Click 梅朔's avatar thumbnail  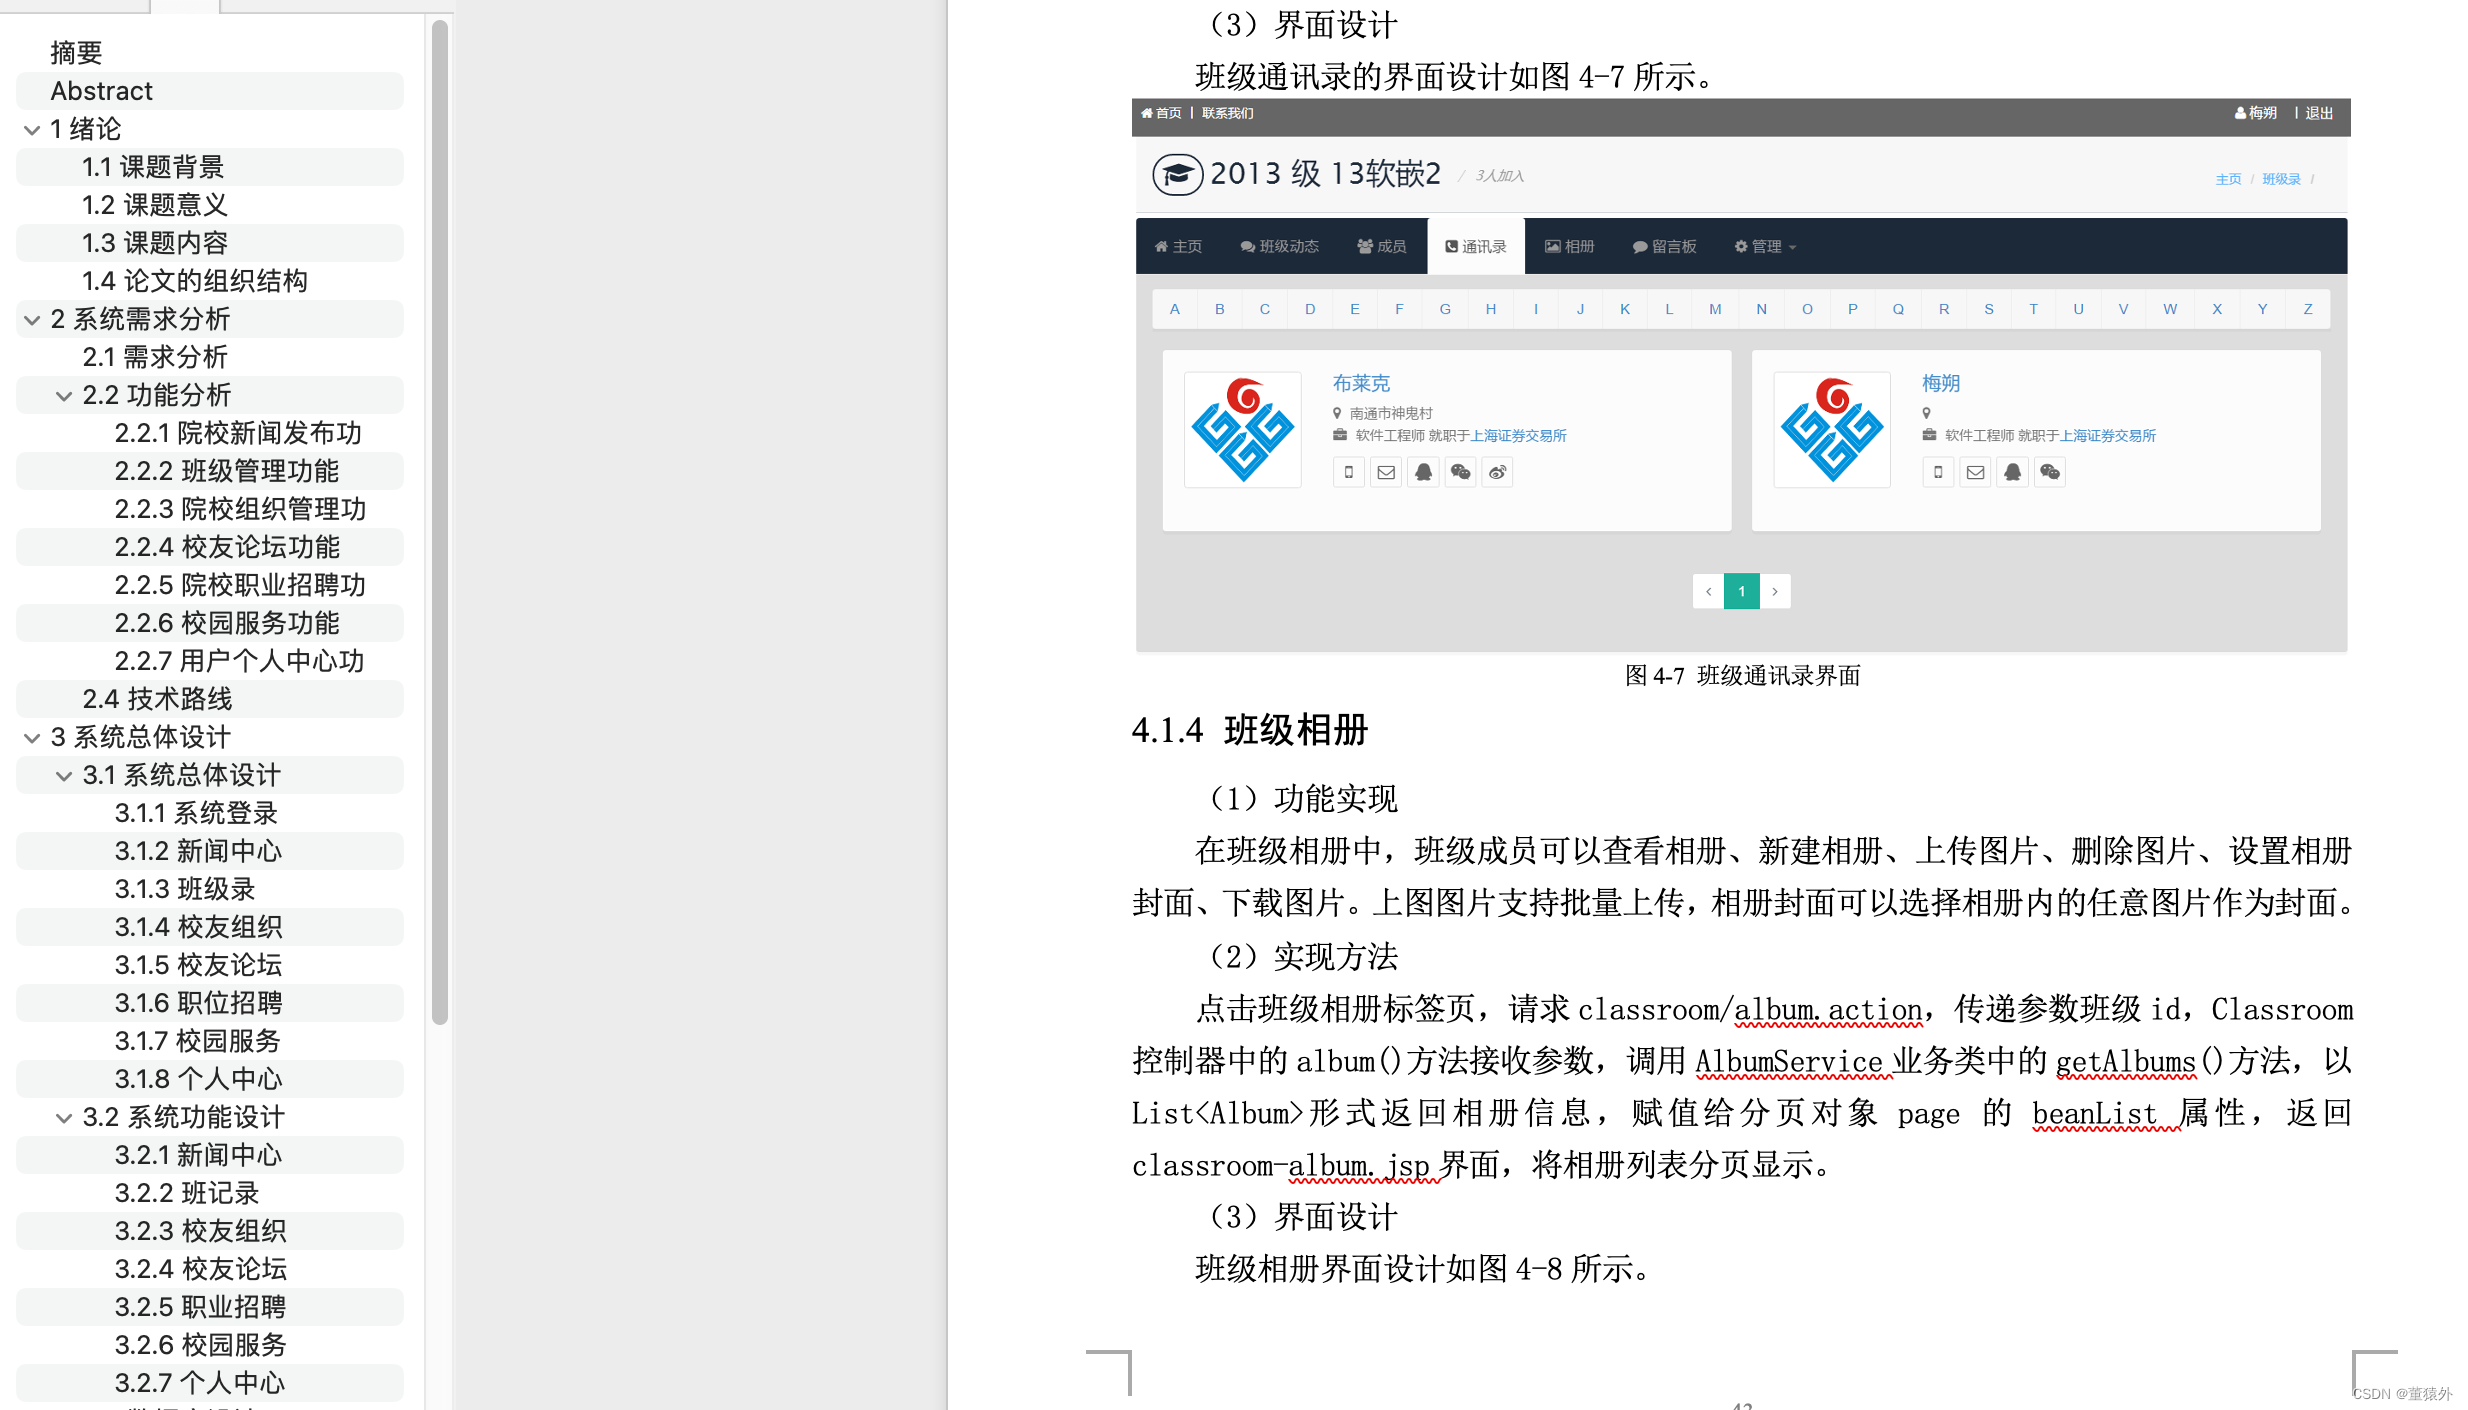[1832, 430]
